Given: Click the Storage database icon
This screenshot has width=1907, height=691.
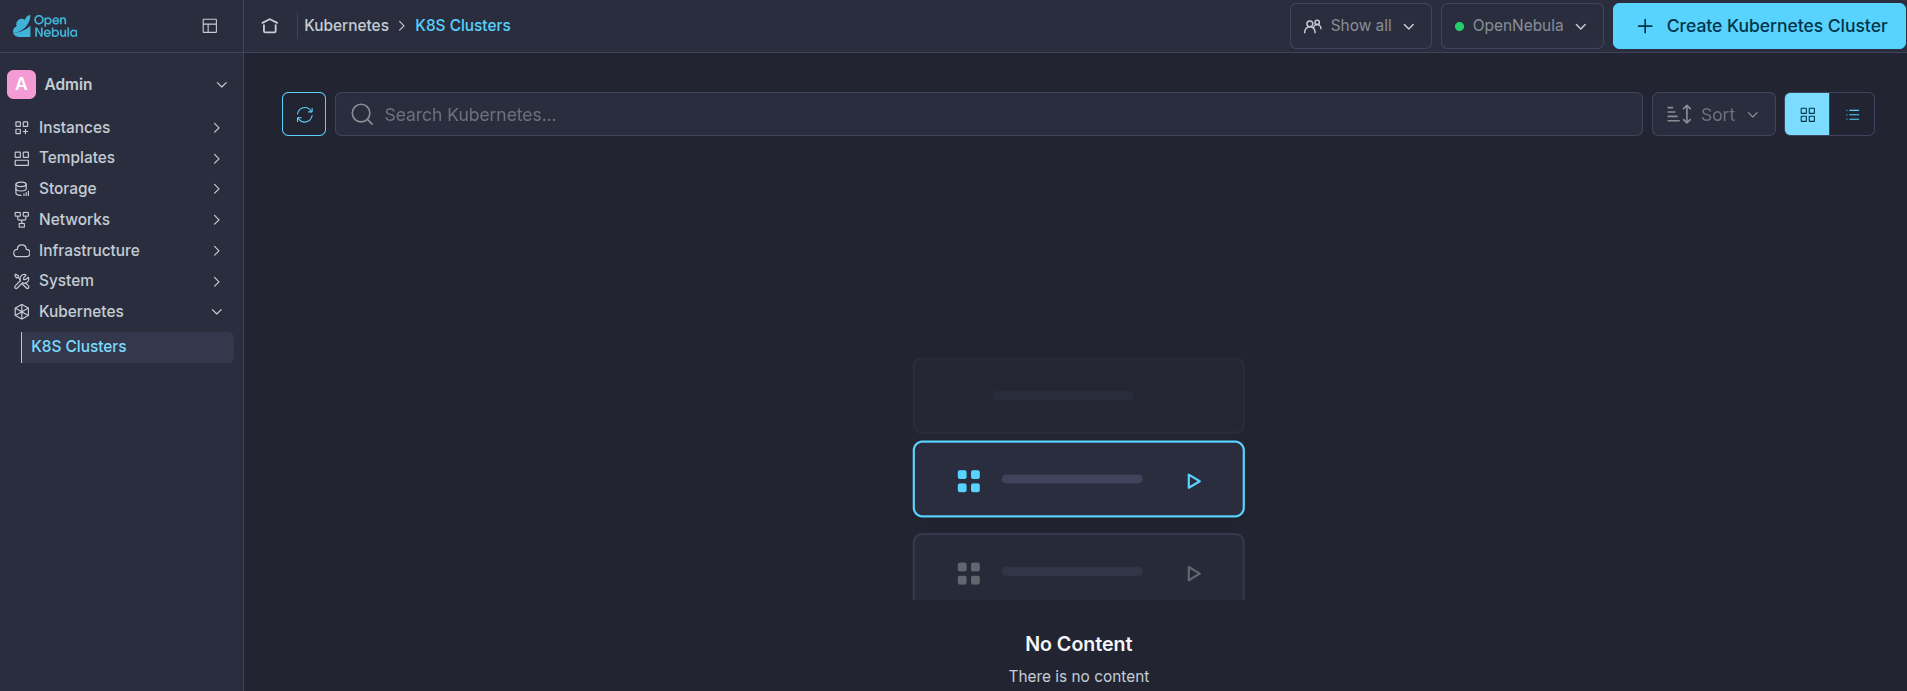Looking at the screenshot, I should point(22,189).
